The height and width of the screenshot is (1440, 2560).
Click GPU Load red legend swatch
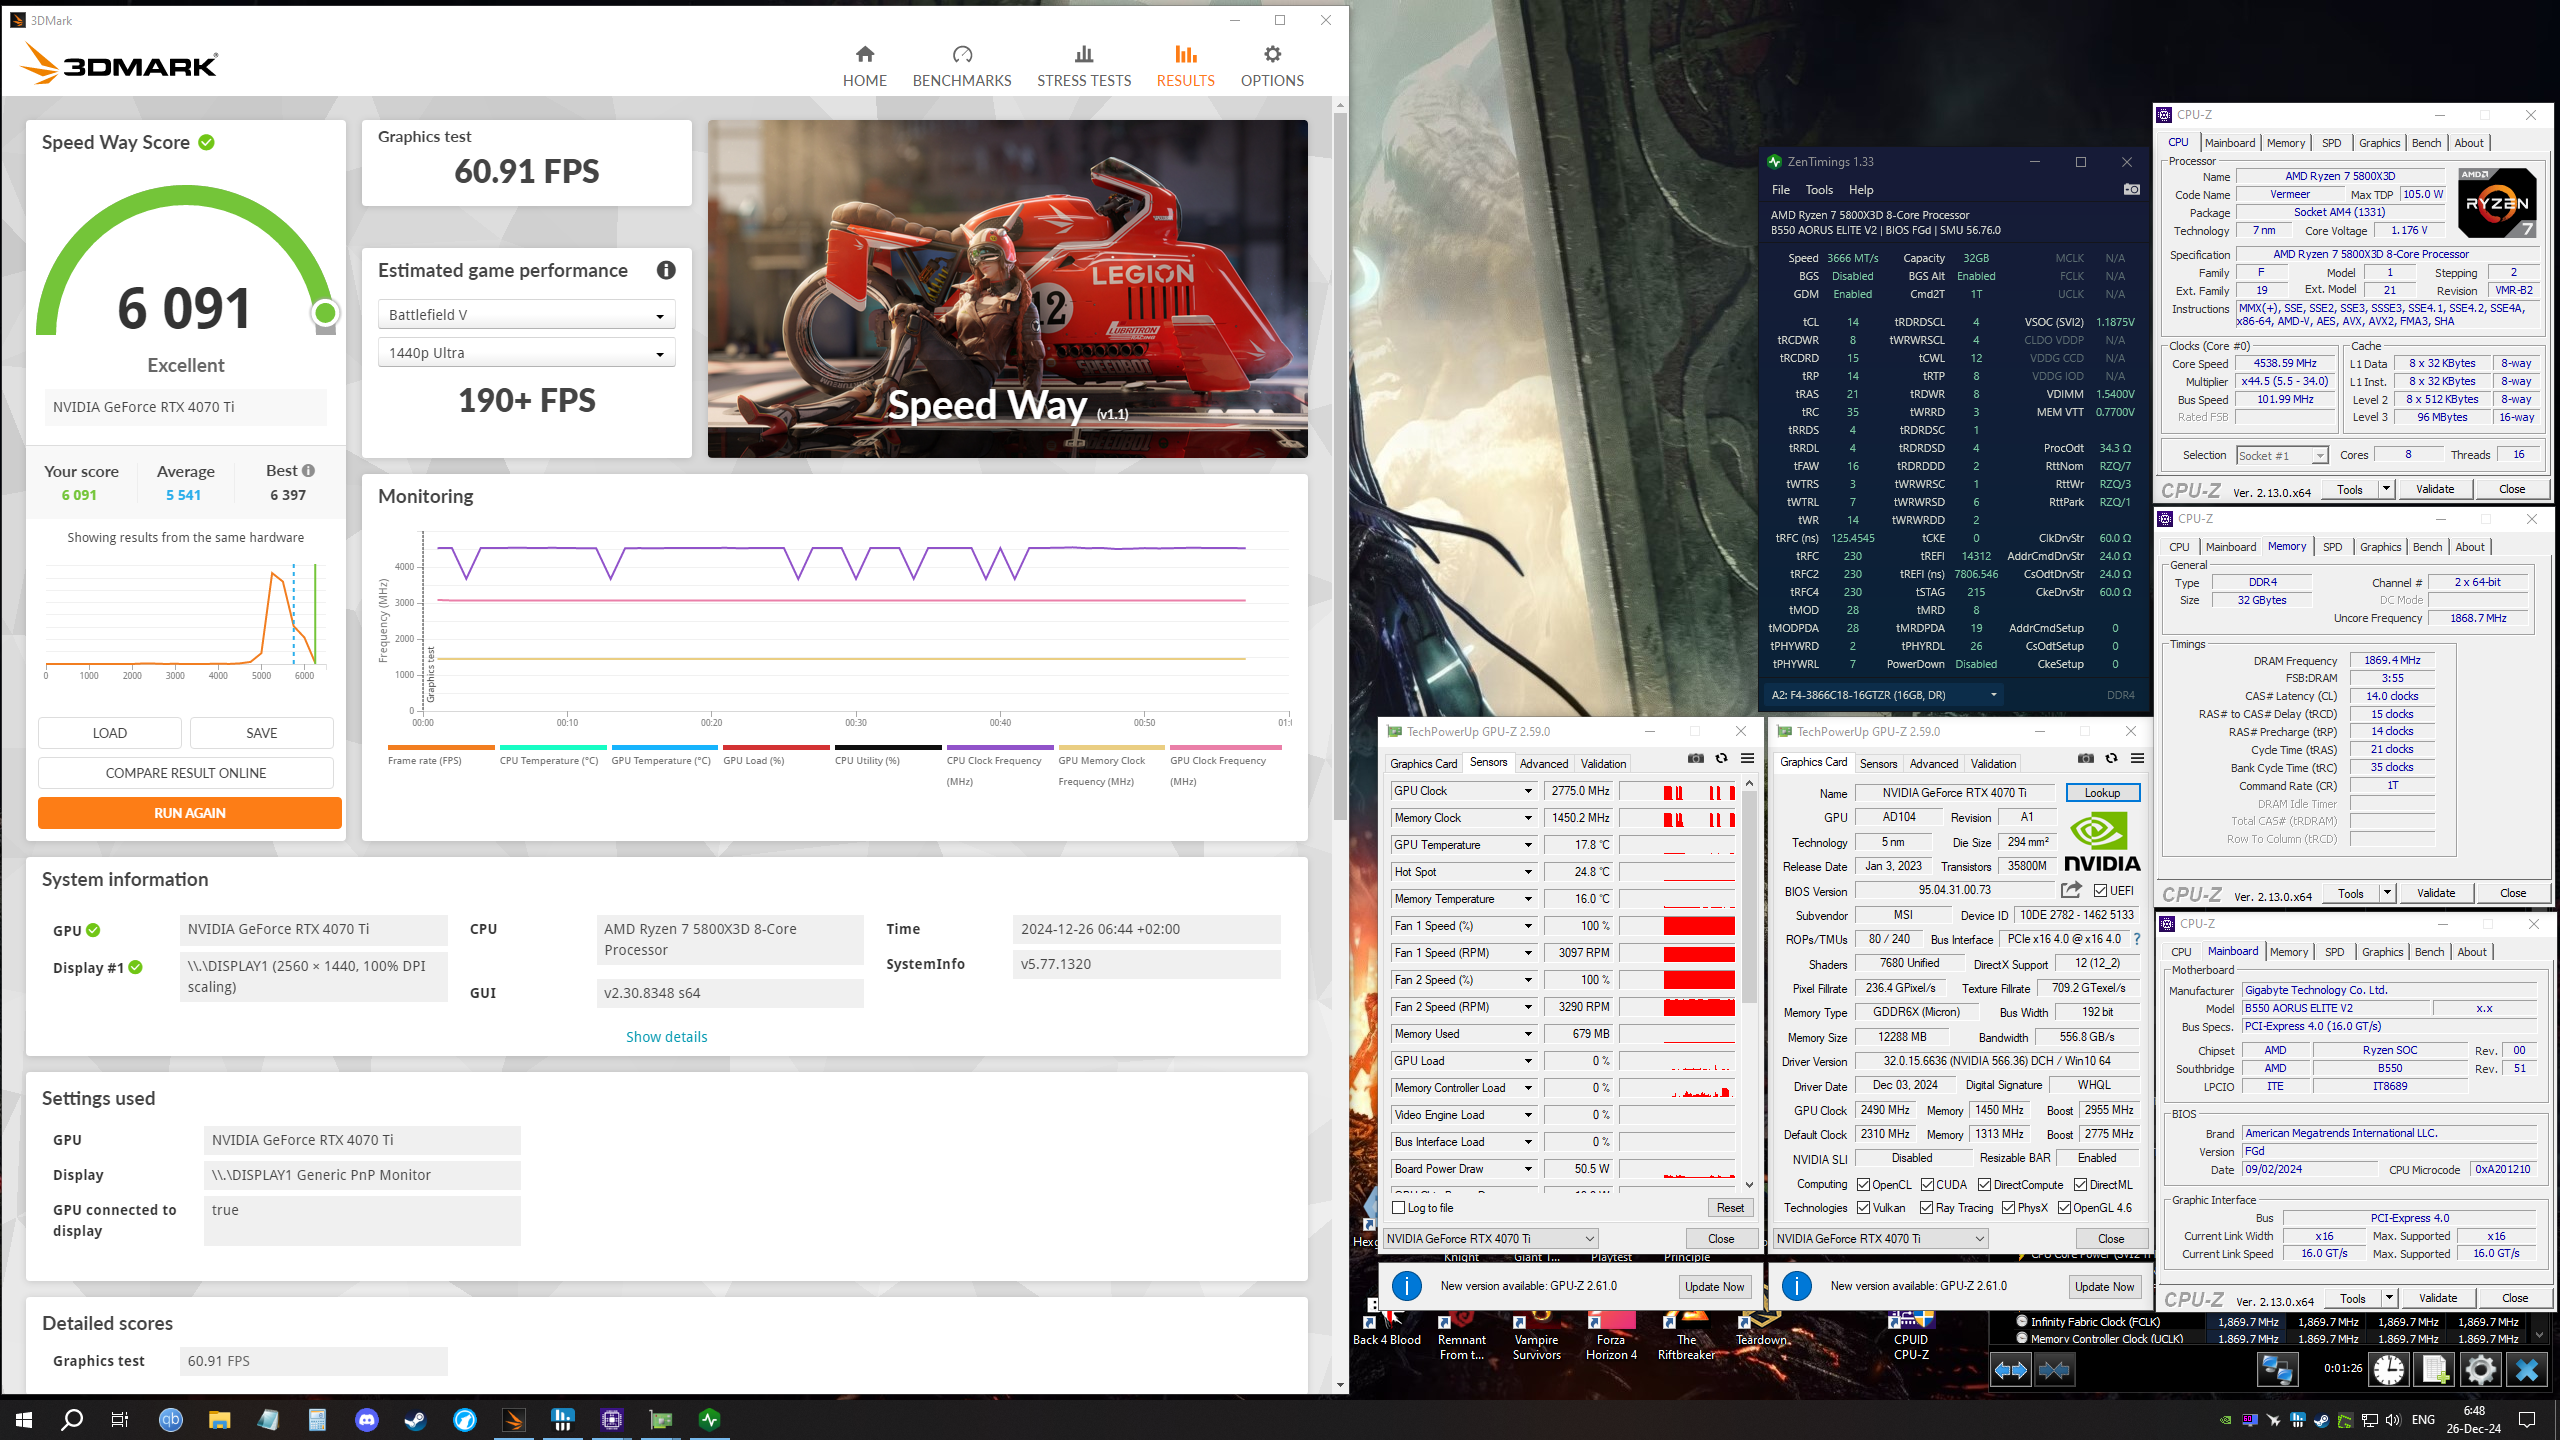click(776, 747)
